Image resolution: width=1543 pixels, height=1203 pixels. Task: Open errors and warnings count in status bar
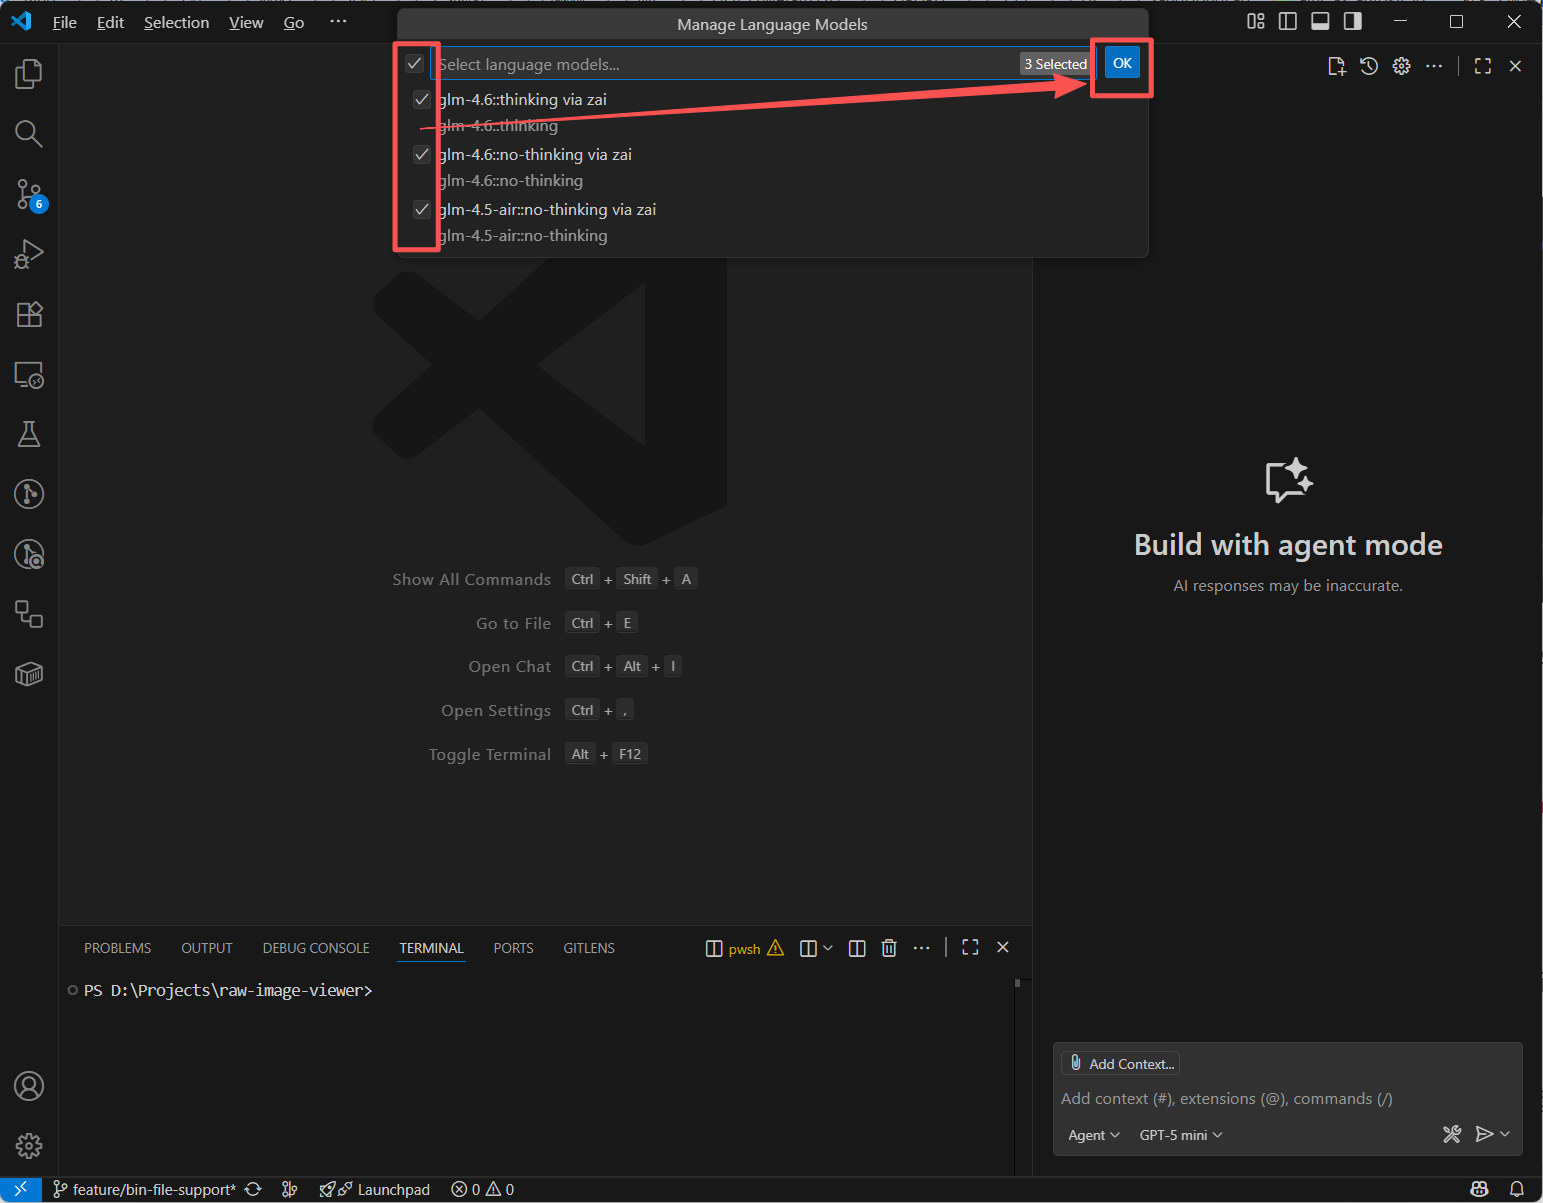point(483,1189)
